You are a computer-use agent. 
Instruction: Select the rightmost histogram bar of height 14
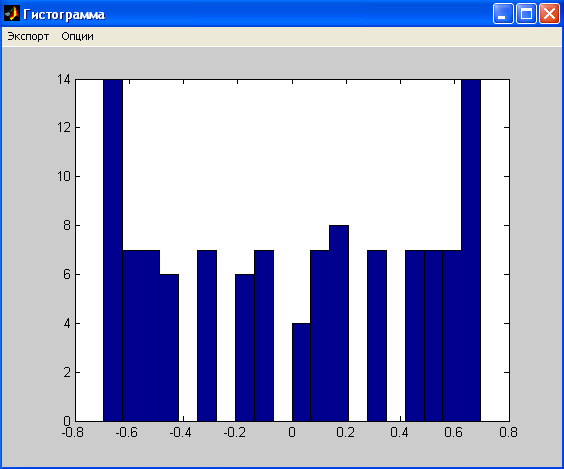(471, 250)
